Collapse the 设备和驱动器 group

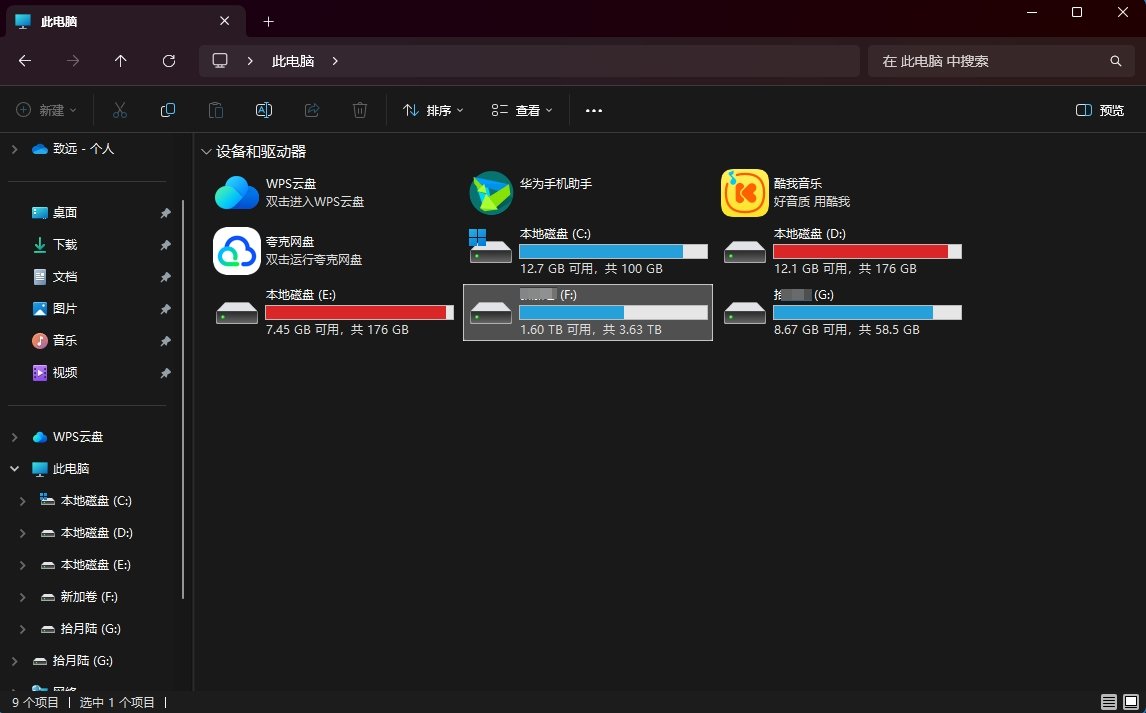[x=206, y=152]
